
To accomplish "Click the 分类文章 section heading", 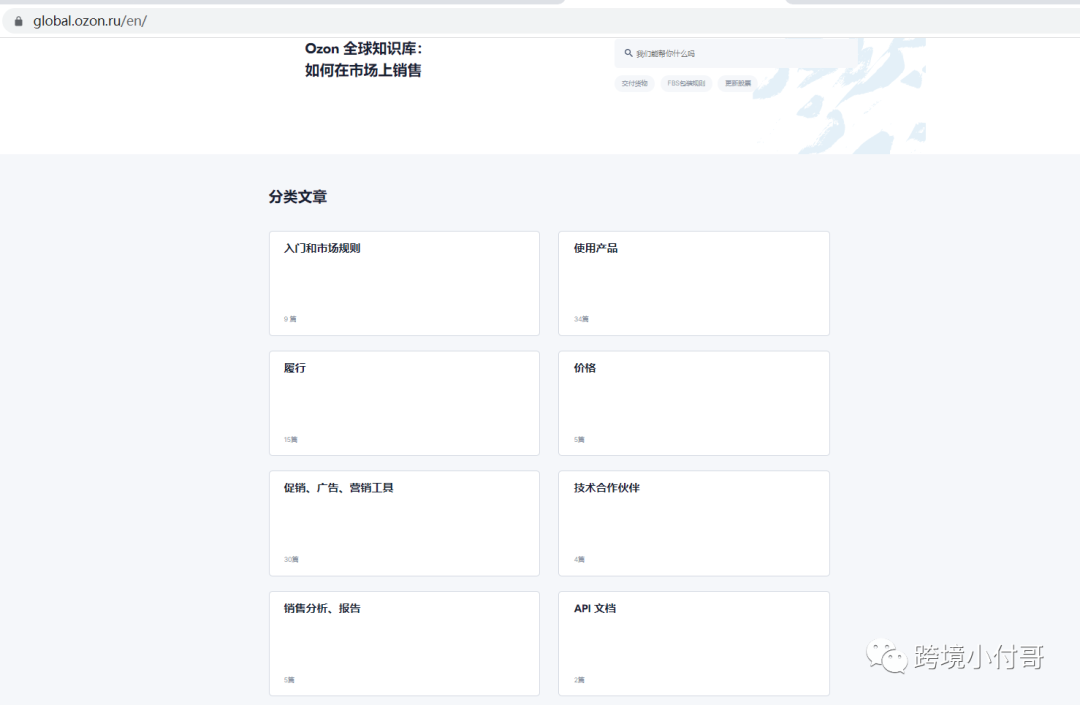I will (298, 197).
